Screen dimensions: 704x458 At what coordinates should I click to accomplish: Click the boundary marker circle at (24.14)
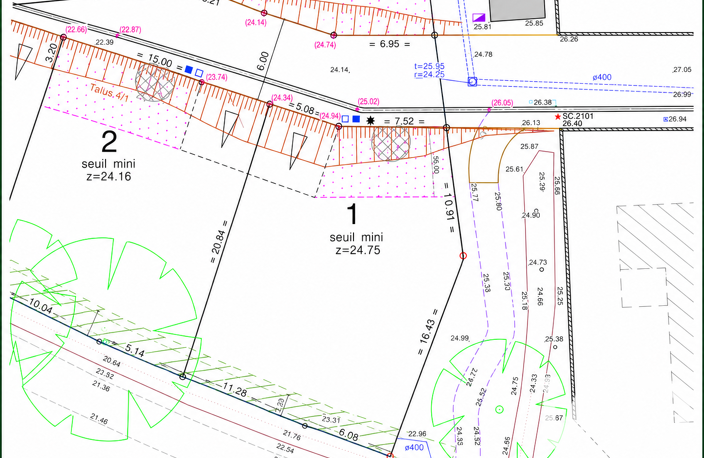coord(264,13)
